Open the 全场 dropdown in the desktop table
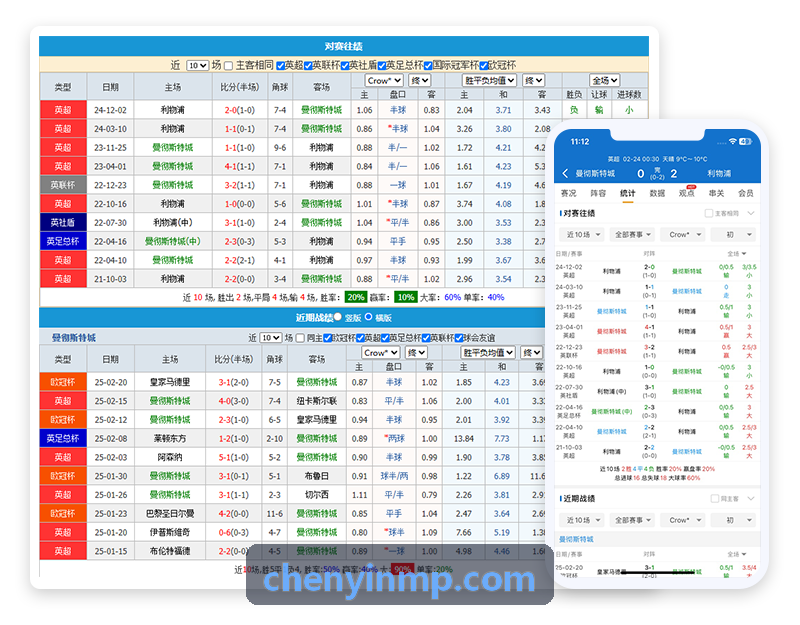 pyautogui.click(x=605, y=81)
